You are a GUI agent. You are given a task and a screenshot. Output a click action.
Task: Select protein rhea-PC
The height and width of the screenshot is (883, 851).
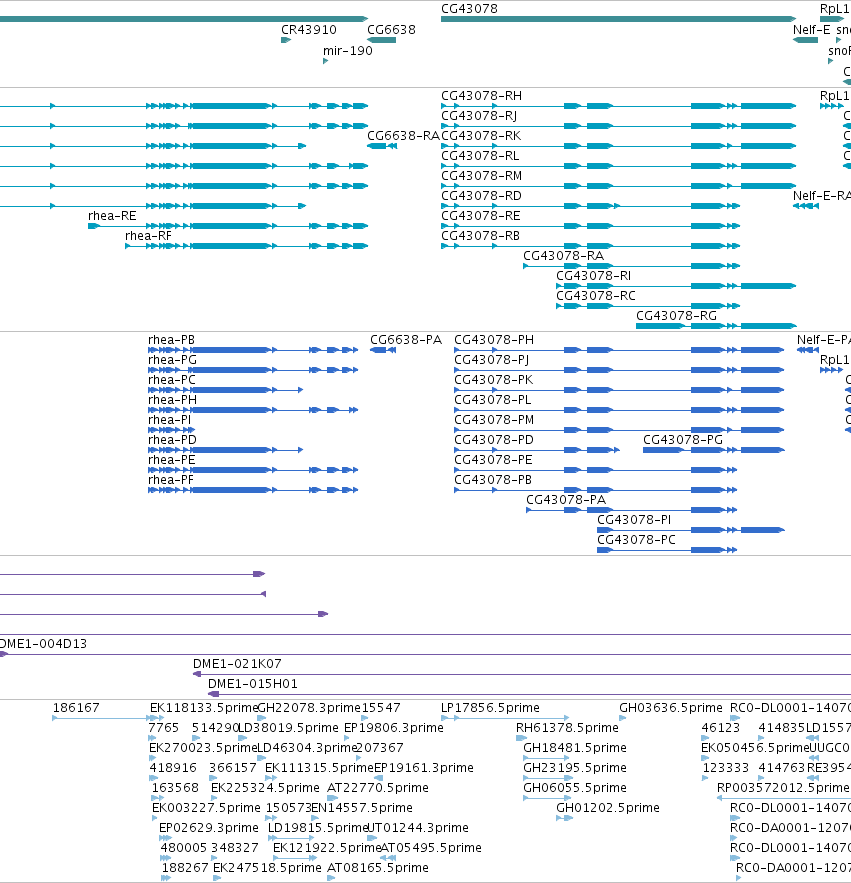(172, 380)
